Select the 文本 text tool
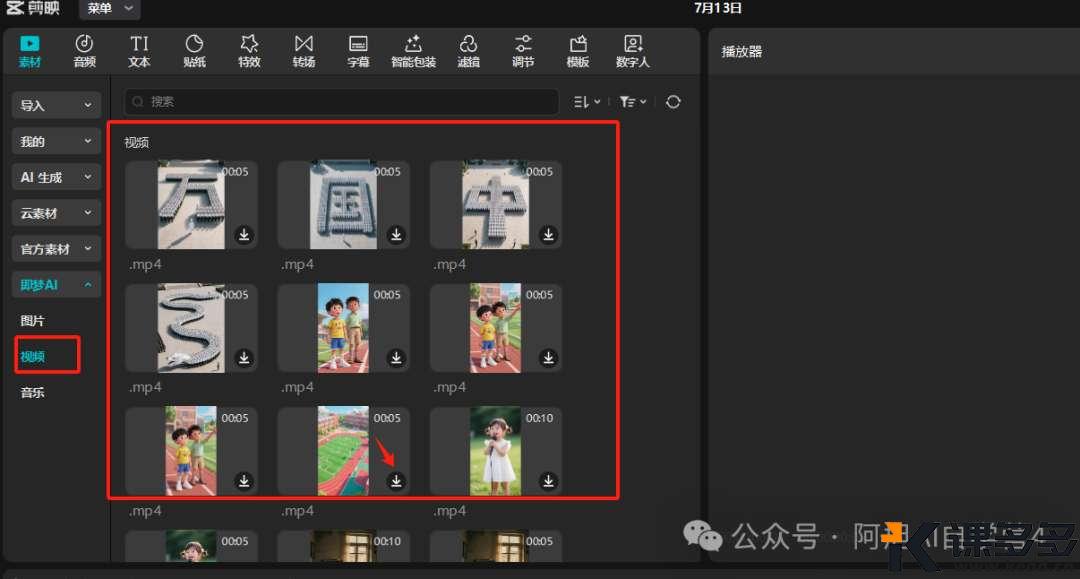The image size is (1080, 579). [x=139, y=50]
